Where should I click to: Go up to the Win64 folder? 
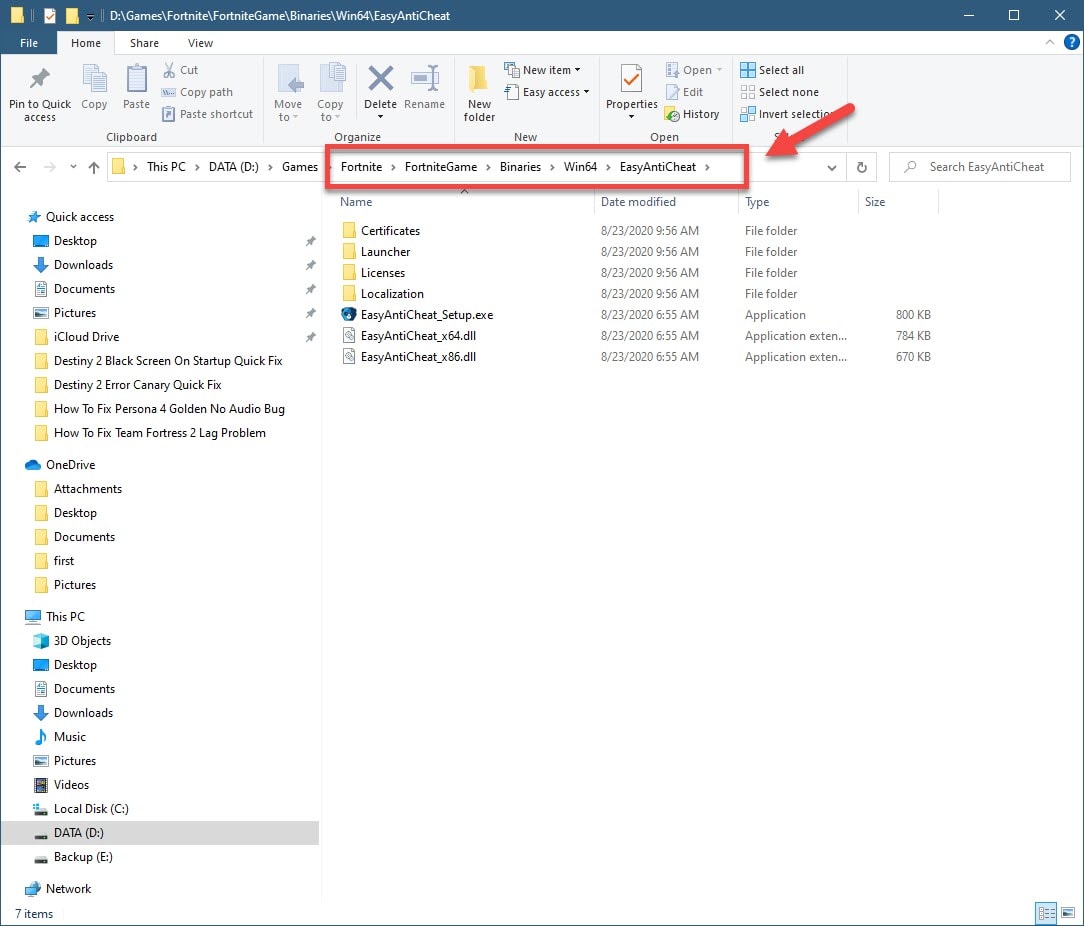point(94,167)
